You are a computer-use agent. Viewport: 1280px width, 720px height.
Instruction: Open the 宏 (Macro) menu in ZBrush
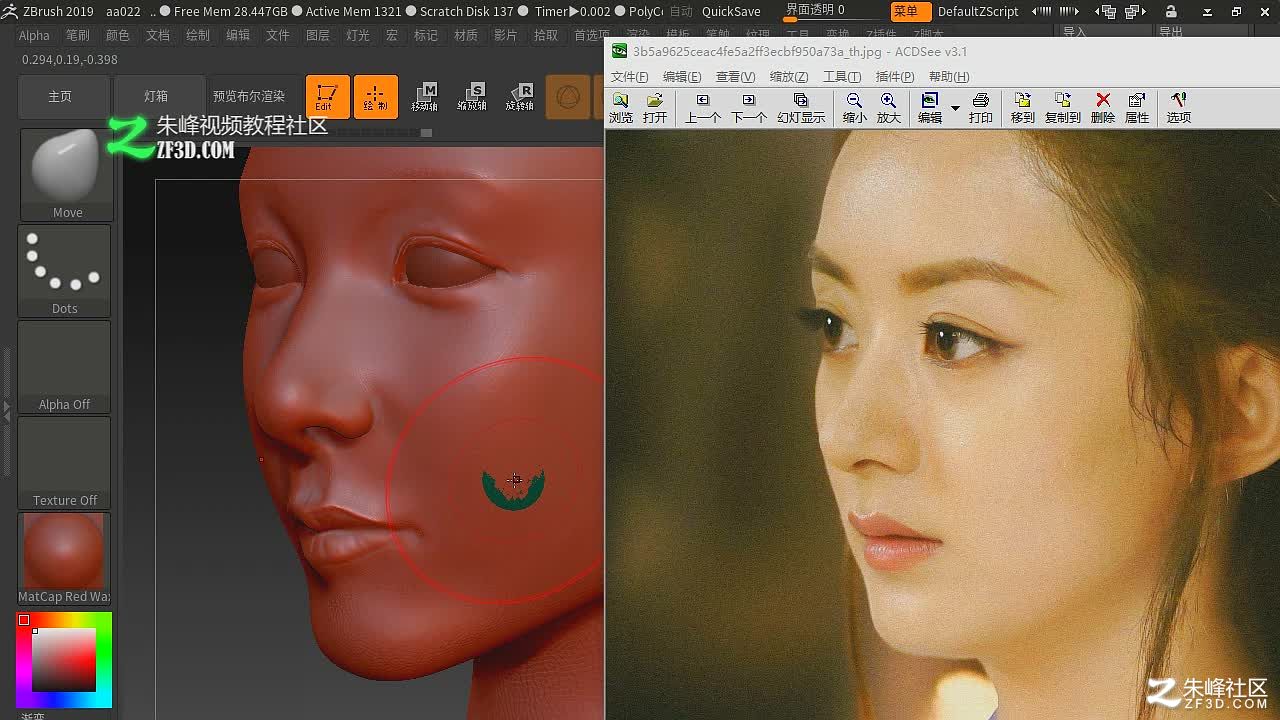click(x=392, y=35)
